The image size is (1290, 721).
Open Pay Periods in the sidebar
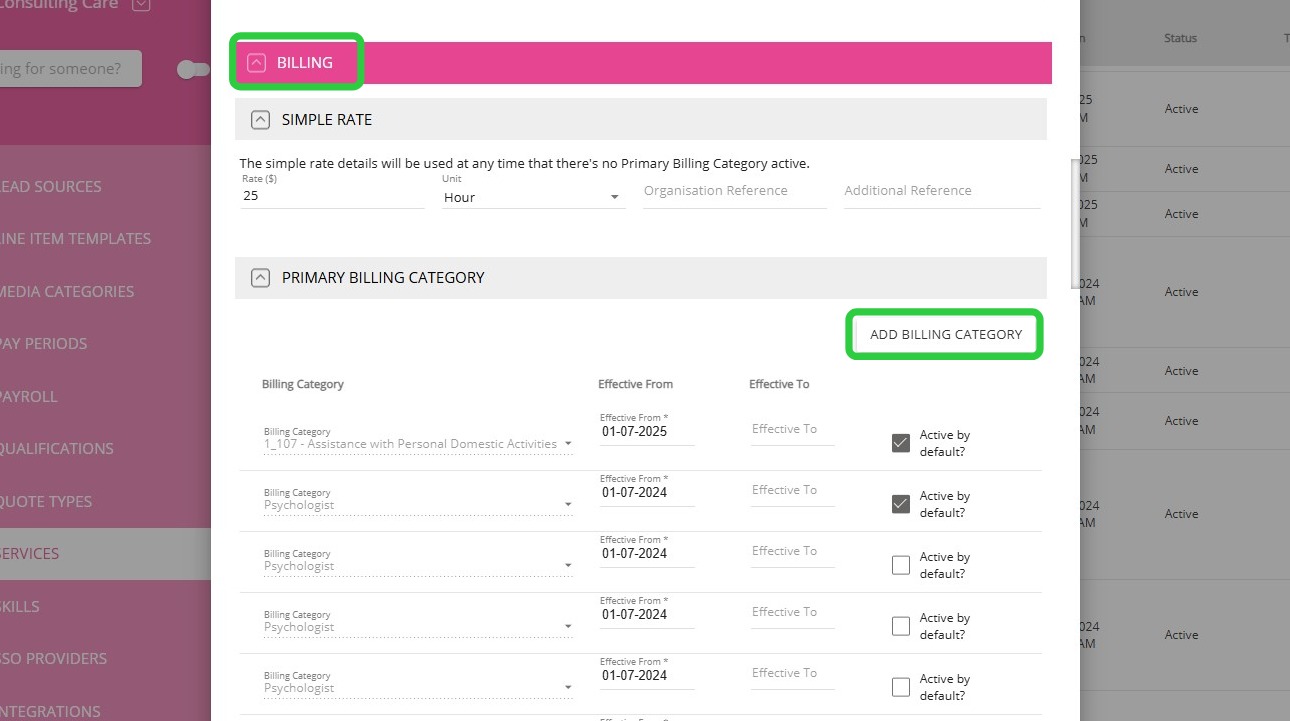coord(44,343)
